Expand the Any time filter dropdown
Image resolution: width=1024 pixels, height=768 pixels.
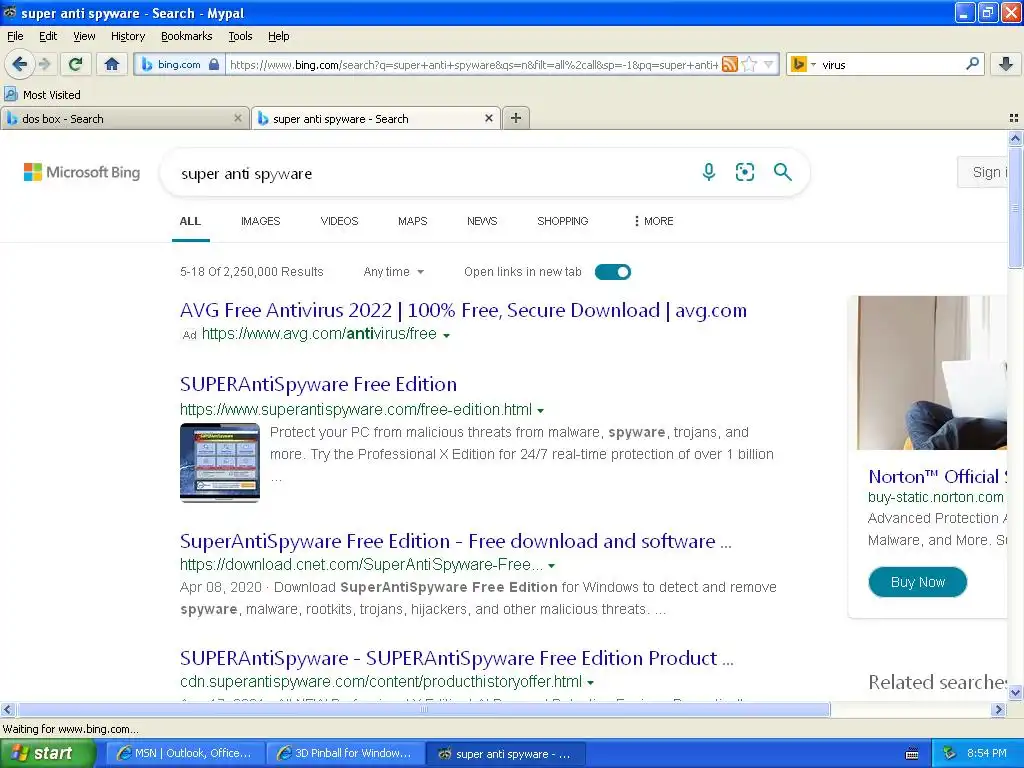click(x=393, y=272)
